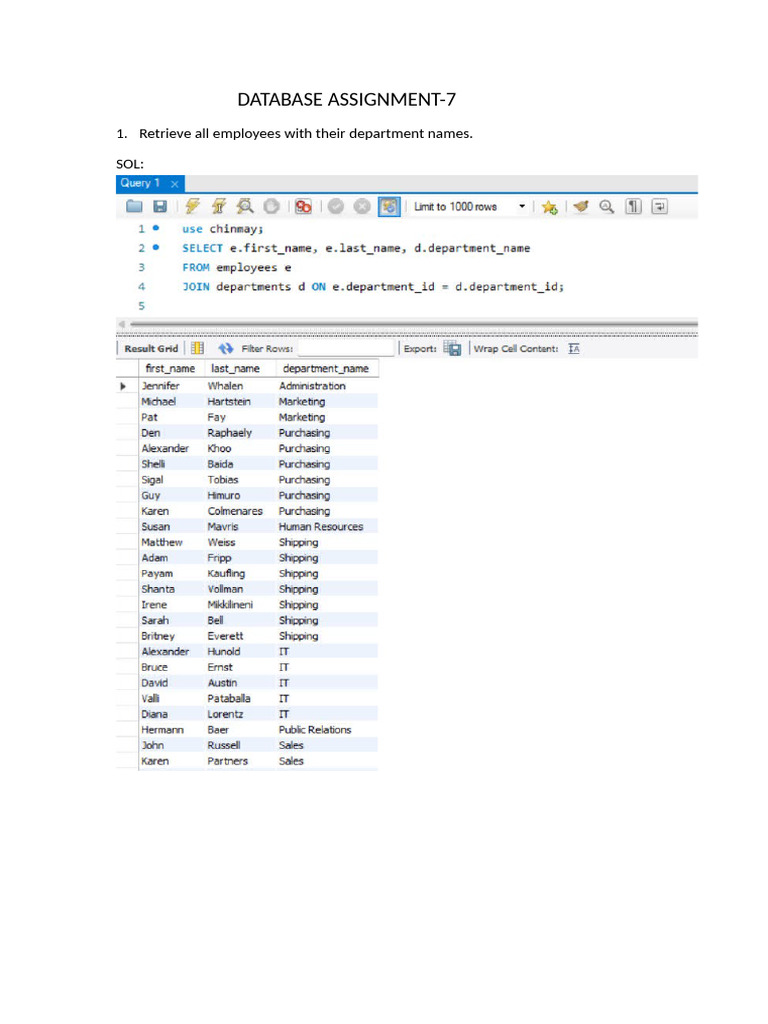Close the Query 1 tab
The image size is (768, 1024).
[174, 184]
